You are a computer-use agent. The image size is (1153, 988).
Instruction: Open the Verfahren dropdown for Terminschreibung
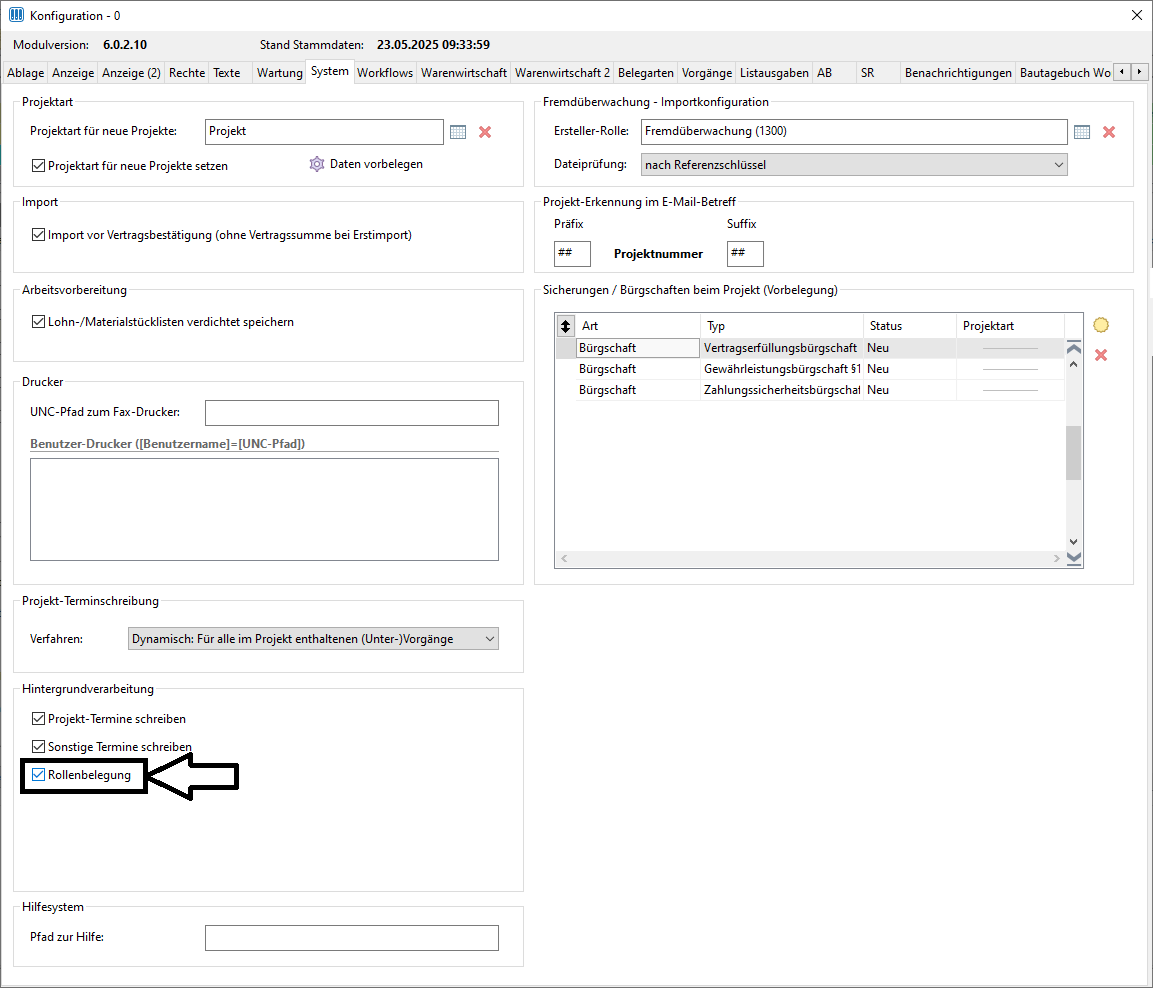[x=313, y=639]
